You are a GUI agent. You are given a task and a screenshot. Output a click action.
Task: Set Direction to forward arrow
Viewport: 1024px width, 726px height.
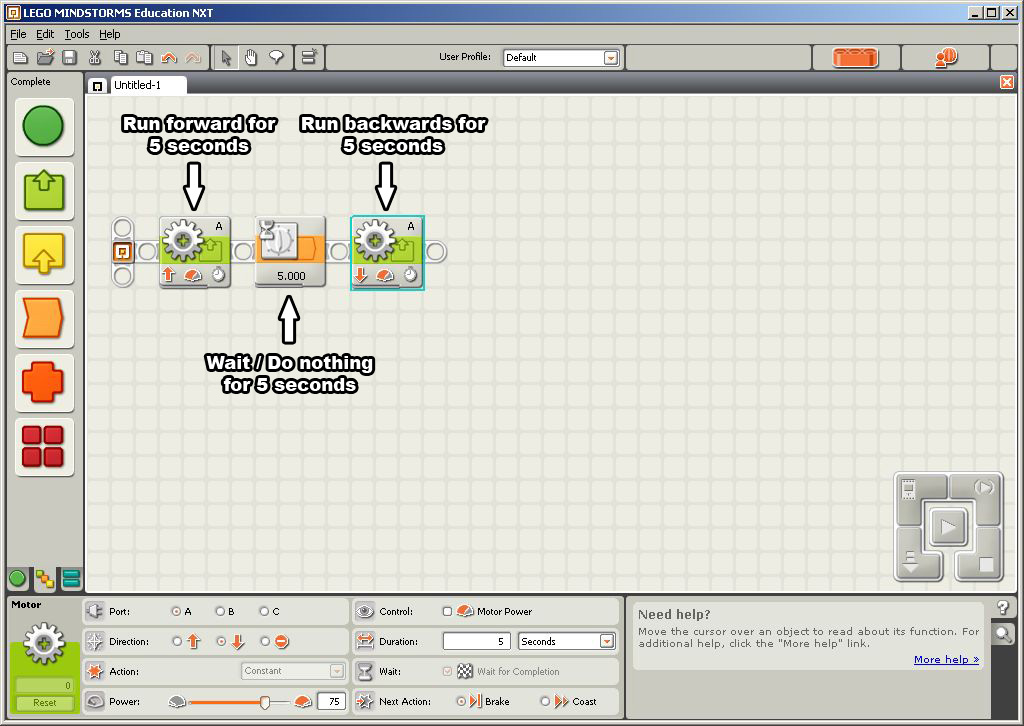pyautogui.click(x=177, y=642)
